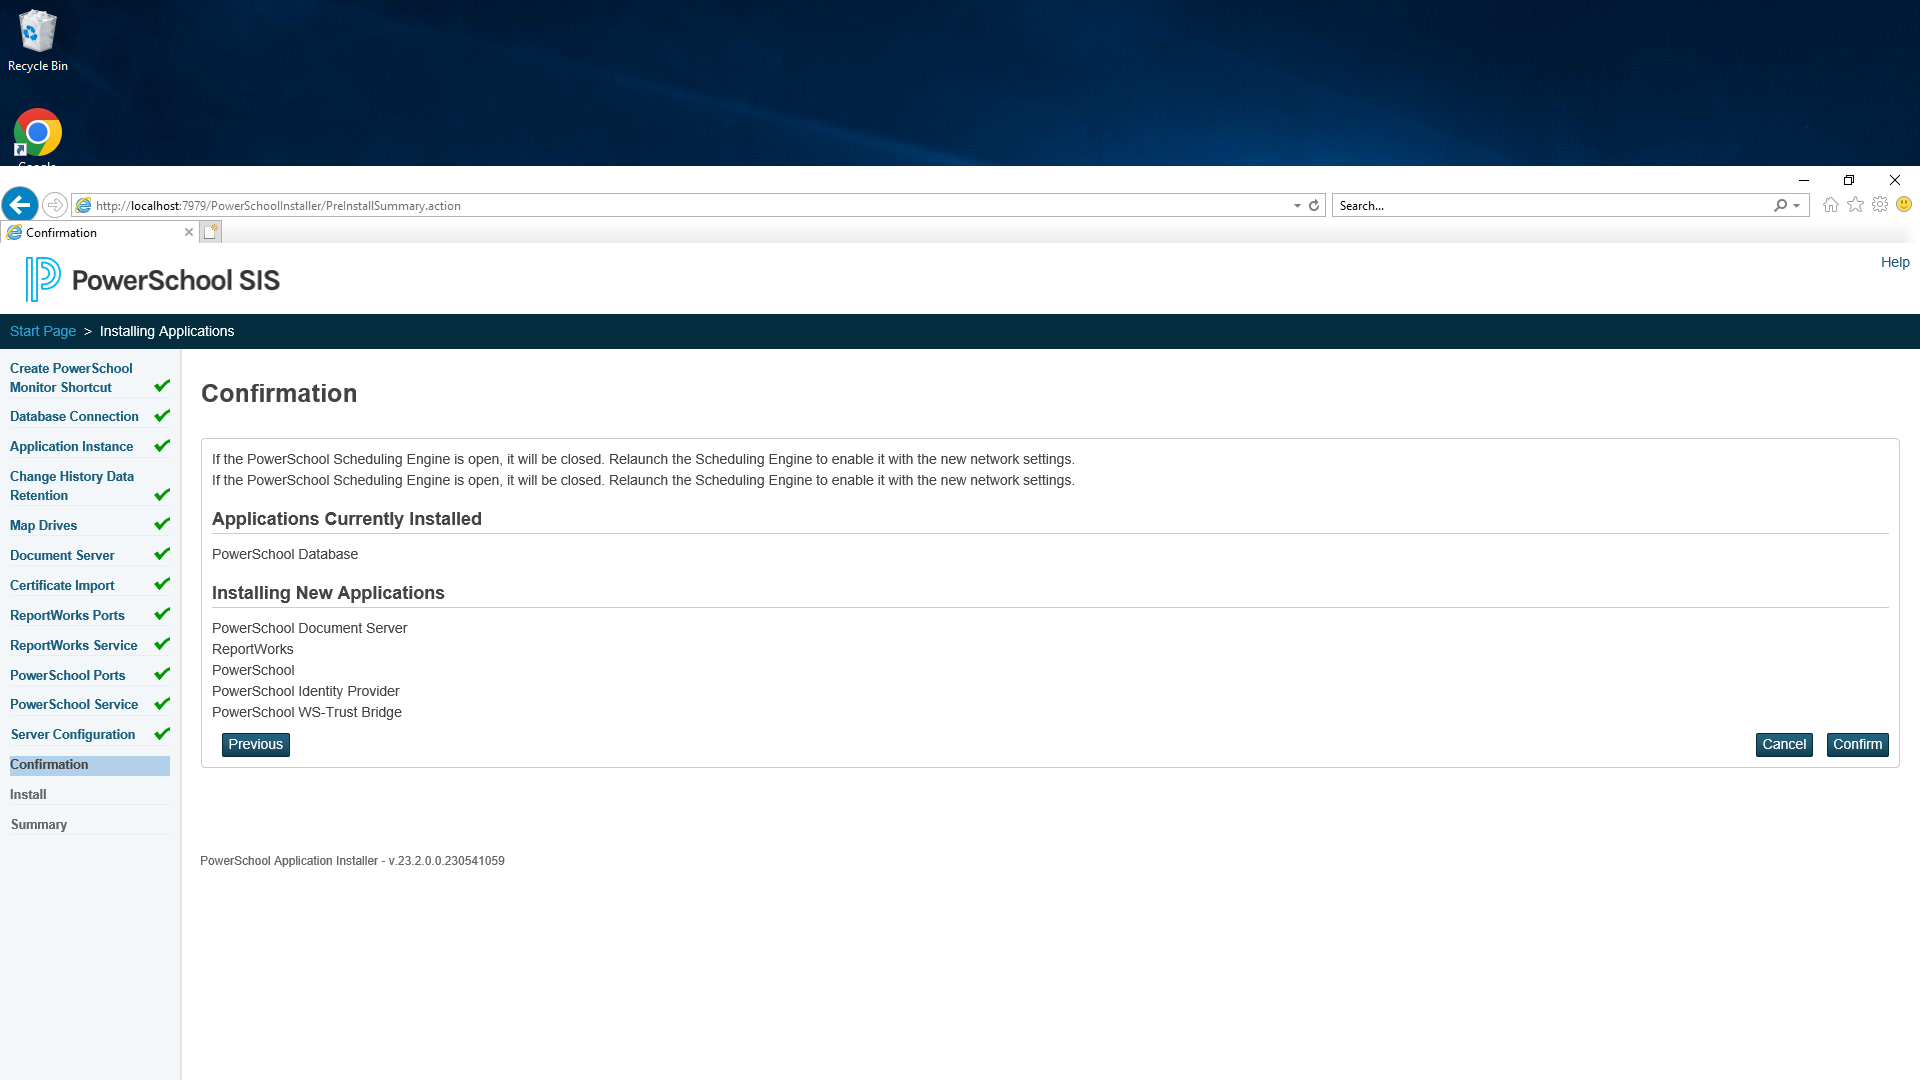
Task: Click the ReportWorks entry in install list
Action: pos(253,649)
